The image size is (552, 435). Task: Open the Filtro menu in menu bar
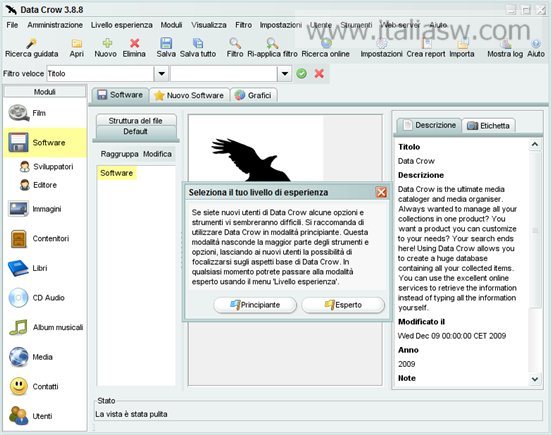tap(243, 25)
